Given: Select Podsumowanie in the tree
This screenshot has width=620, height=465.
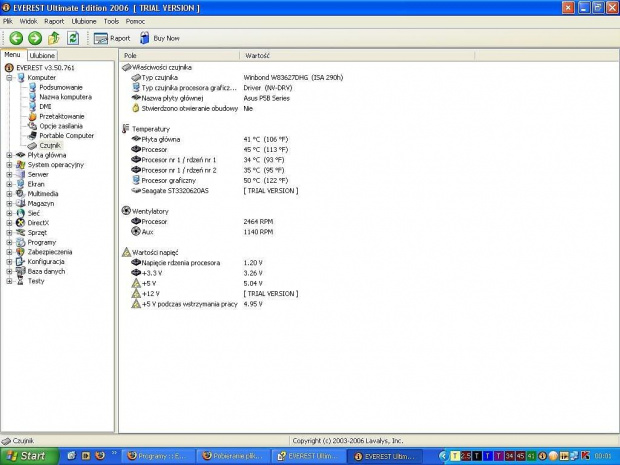Looking at the screenshot, I should click(61, 87).
